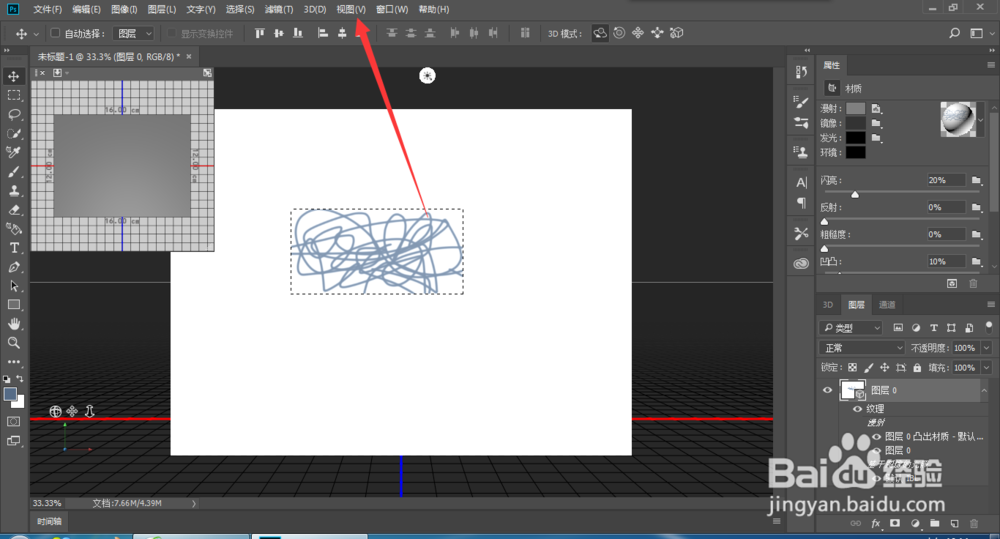This screenshot has width=1000, height=539.
Task: Toggle eye of 图层 0 凸出材质 texture
Action: [877, 437]
